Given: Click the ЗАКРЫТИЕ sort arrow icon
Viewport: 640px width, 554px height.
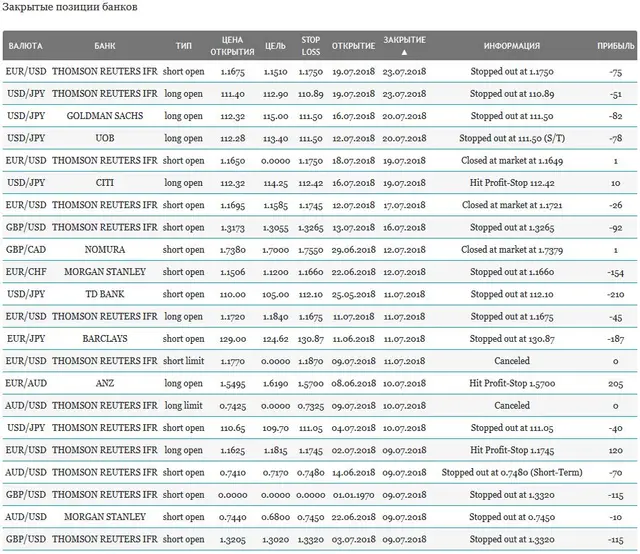Looking at the screenshot, I should click(404, 52).
